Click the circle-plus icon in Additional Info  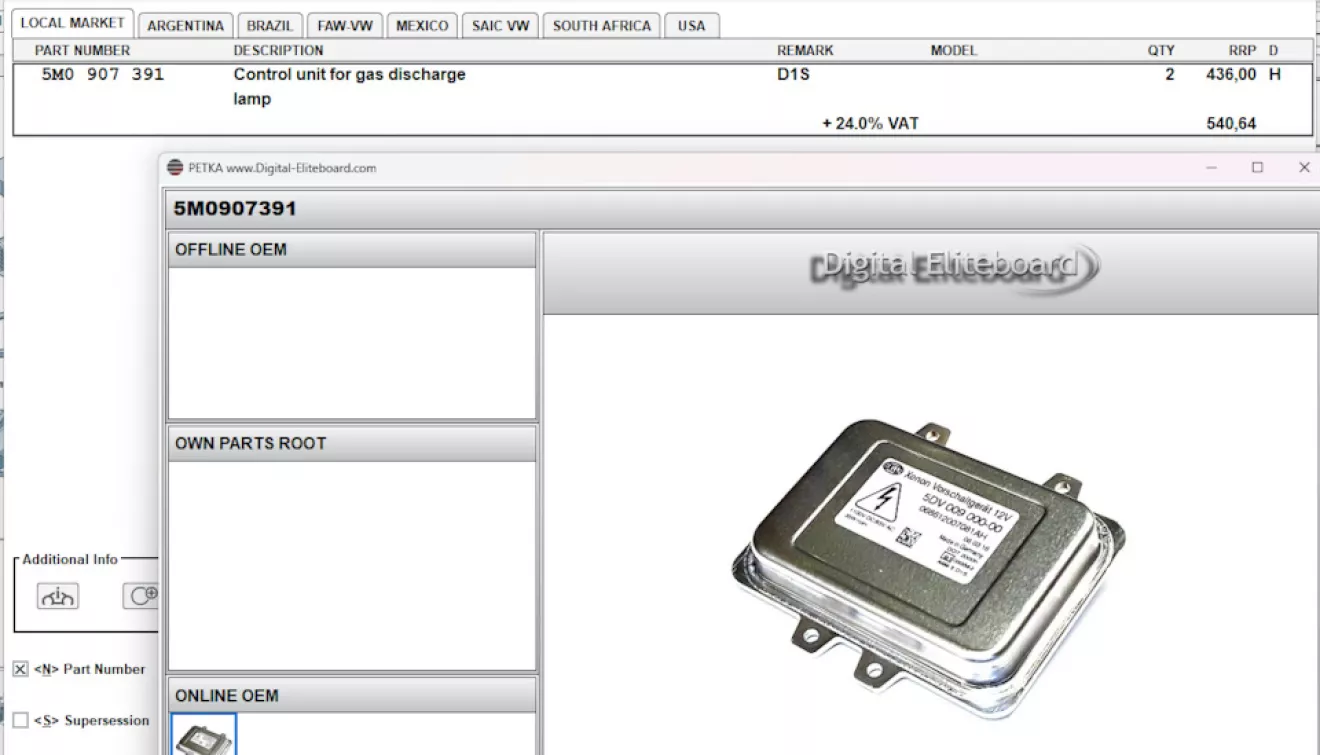(x=142, y=596)
